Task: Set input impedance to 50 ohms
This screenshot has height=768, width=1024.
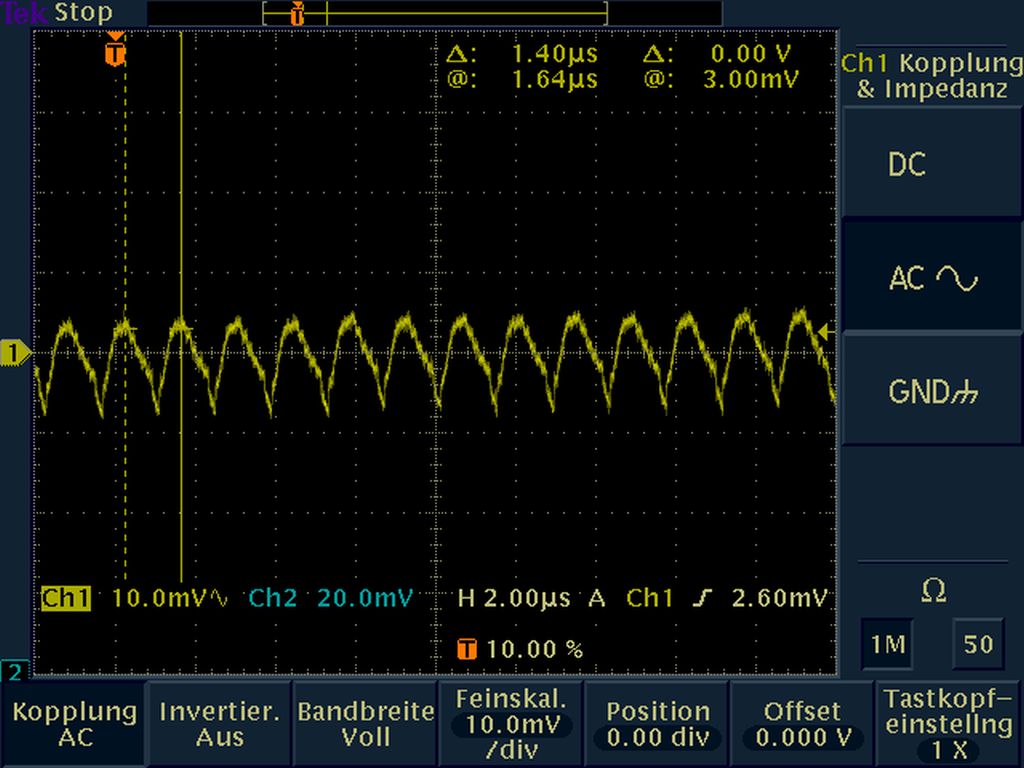Action: [x=978, y=645]
